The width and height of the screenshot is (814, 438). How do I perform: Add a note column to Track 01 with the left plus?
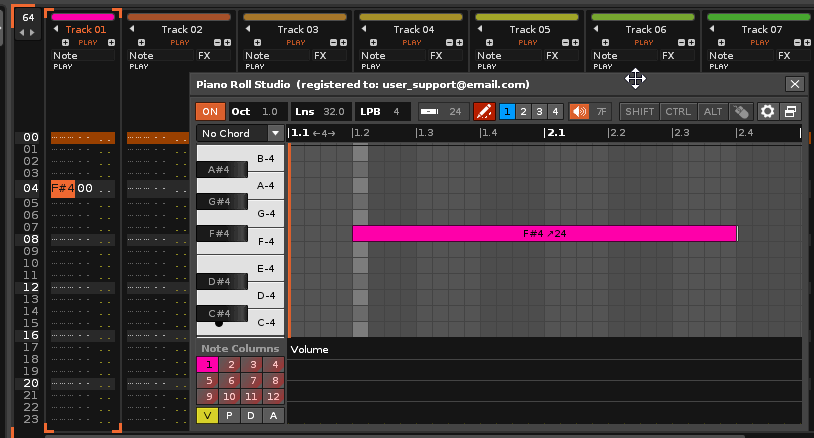tap(65, 43)
